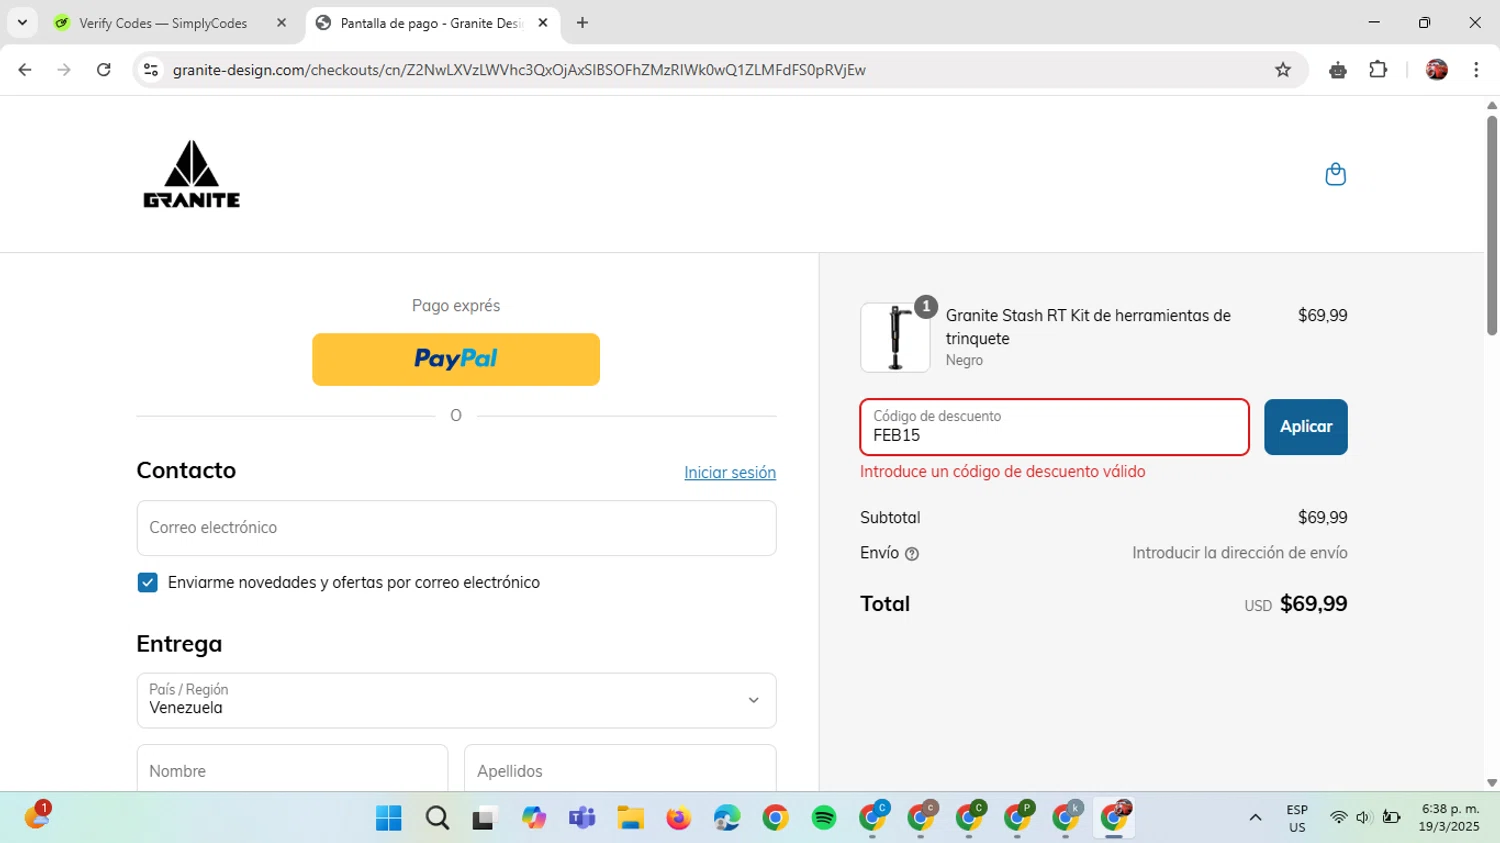Click the Apellidos input field
Screen dimensions: 1500x843
point(620,768)
